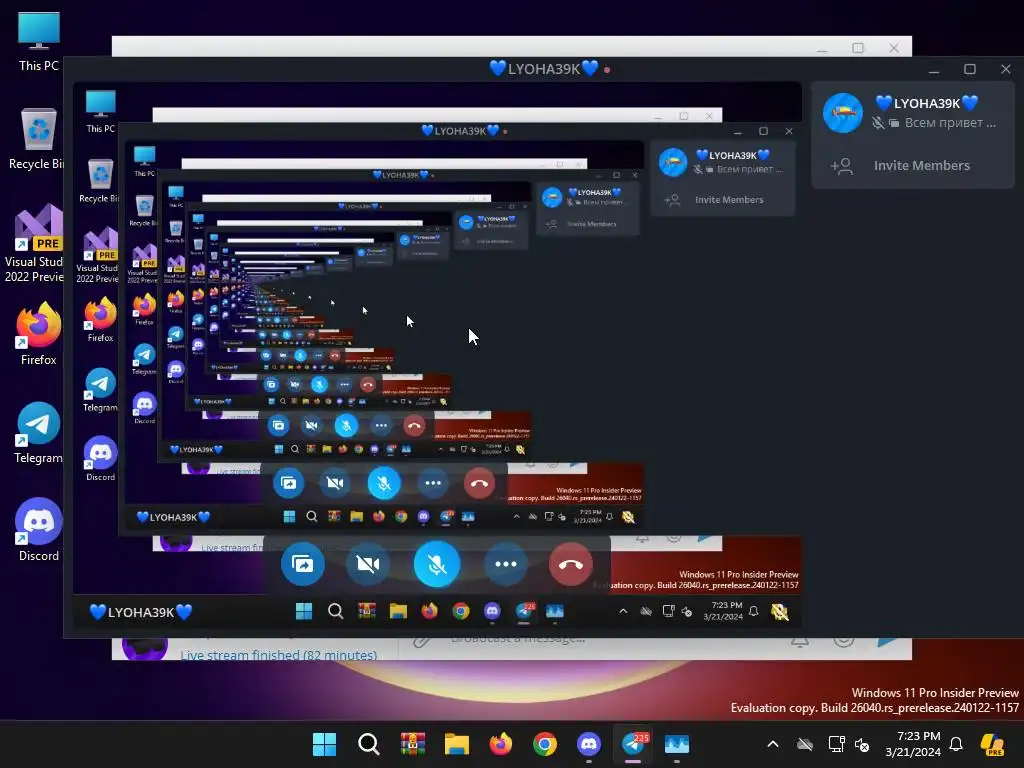The width and height of the screenshot is (1024, 768).
Task: Minimize the LYOHA39K video chat window
Action: [x=934, y=69]
